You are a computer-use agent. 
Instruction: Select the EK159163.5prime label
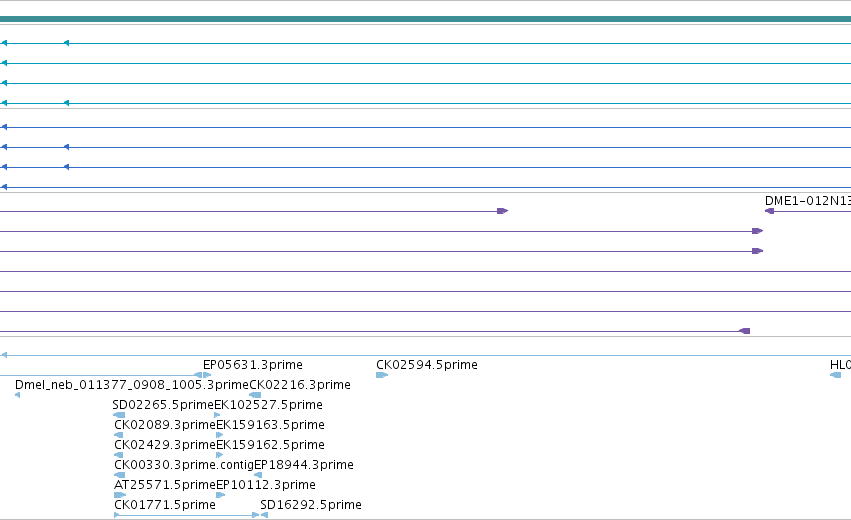[270, 424]
